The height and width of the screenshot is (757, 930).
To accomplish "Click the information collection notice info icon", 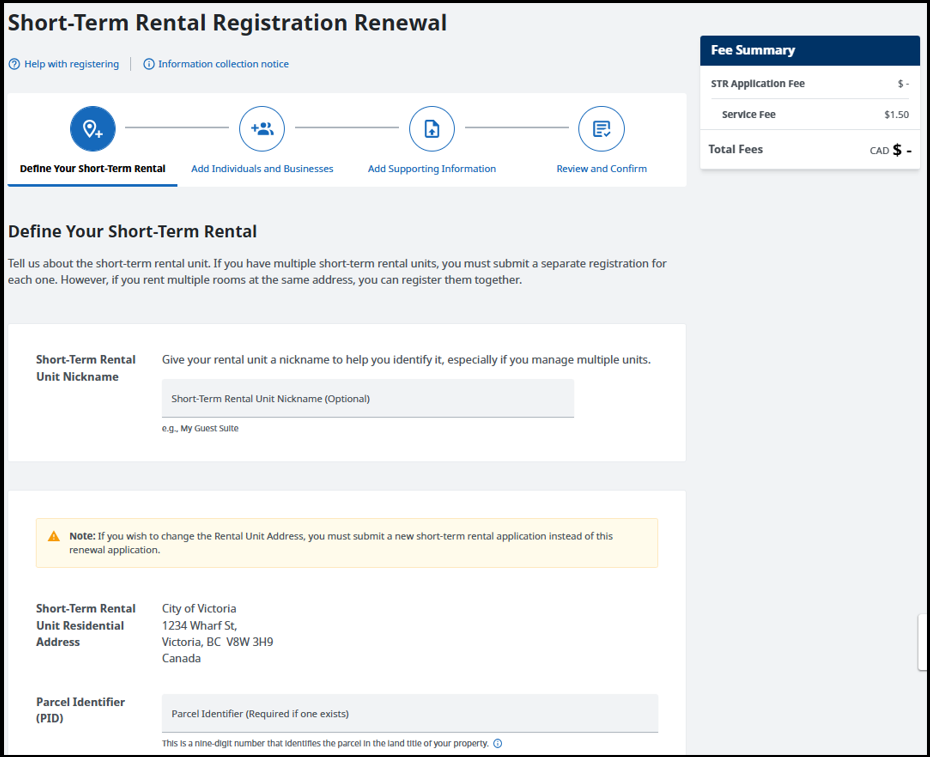I will (149, 64).
